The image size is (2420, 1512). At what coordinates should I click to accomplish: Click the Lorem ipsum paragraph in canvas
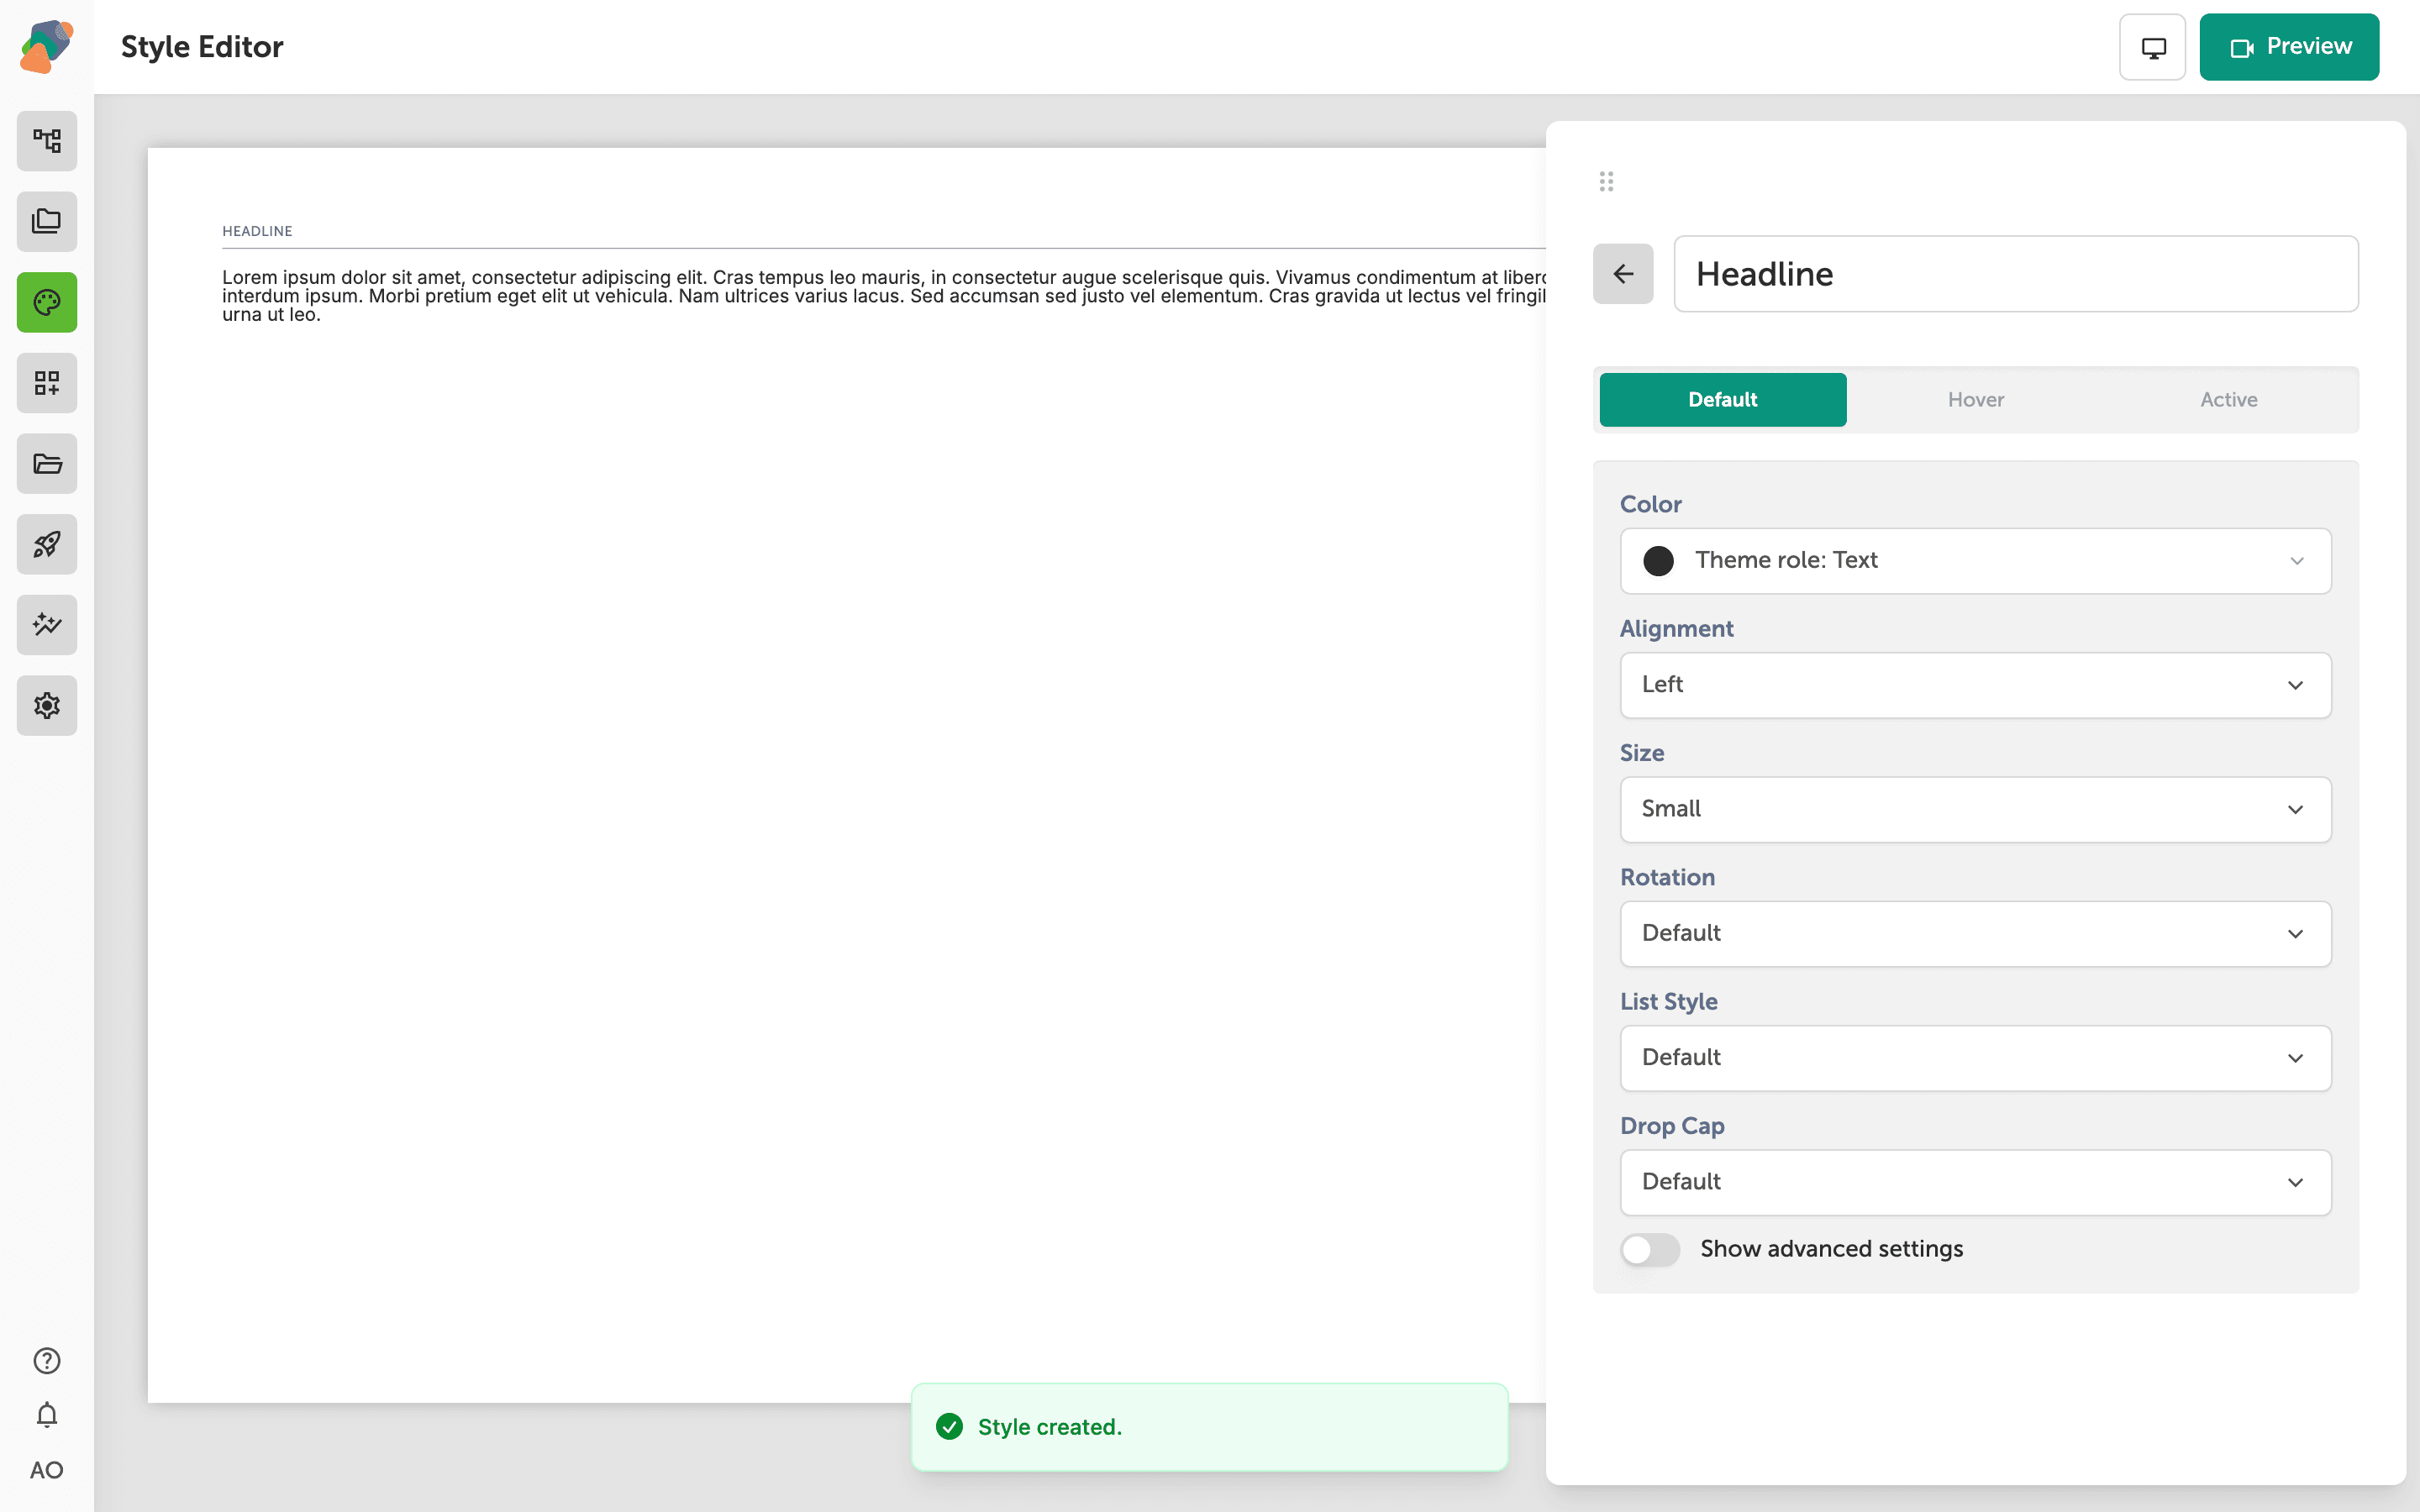[884, 295]
